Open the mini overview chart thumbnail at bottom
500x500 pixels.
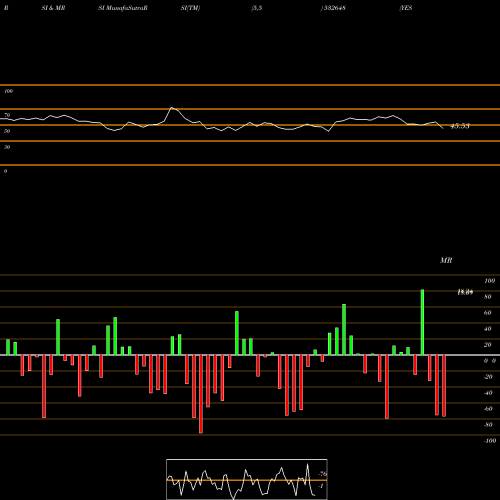click(x=247, y=479)
